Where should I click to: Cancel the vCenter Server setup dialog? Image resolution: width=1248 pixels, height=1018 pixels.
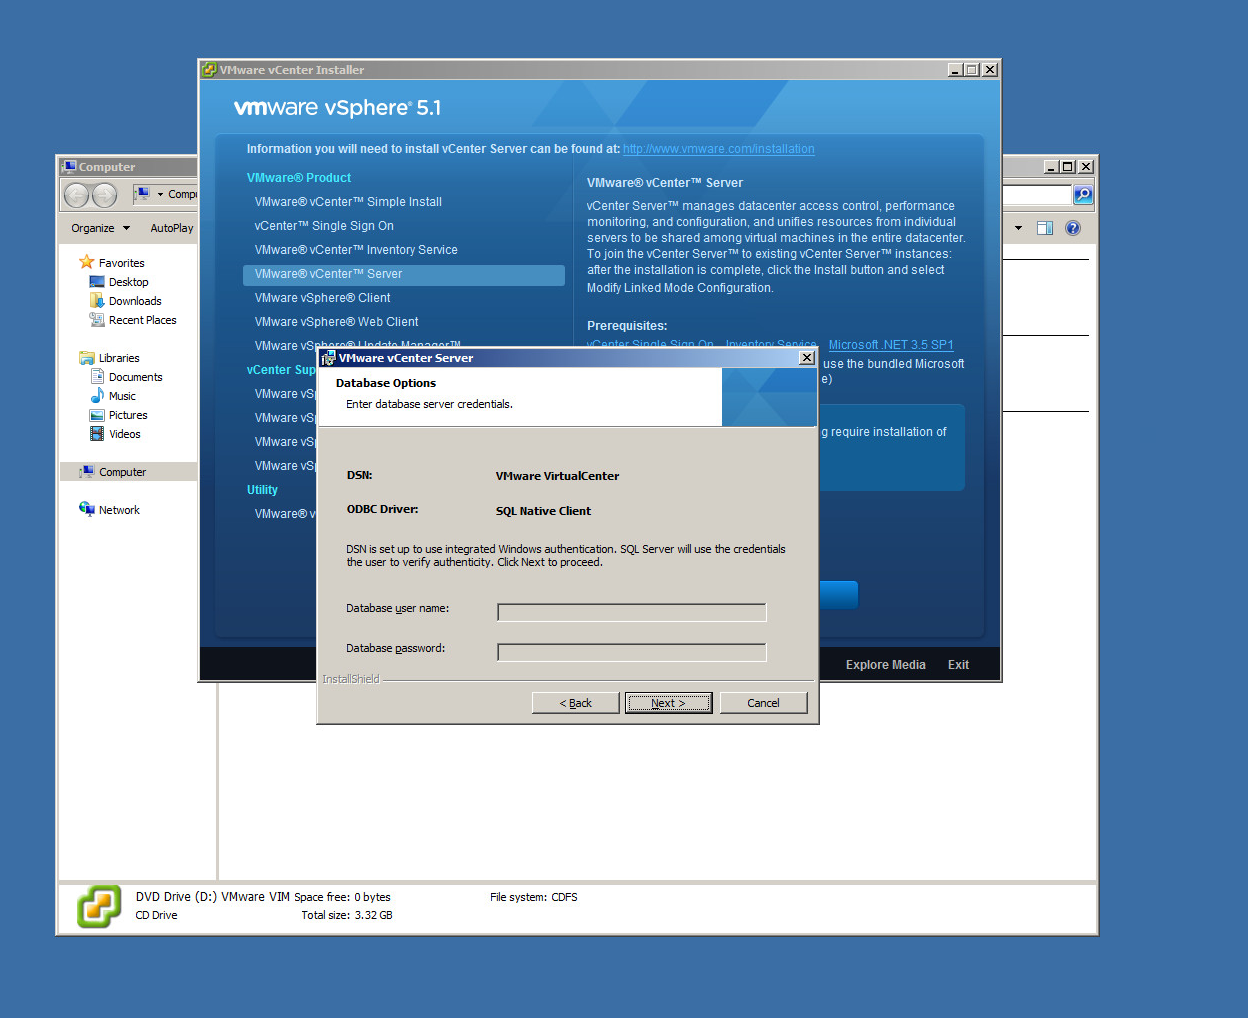point(763,703)
